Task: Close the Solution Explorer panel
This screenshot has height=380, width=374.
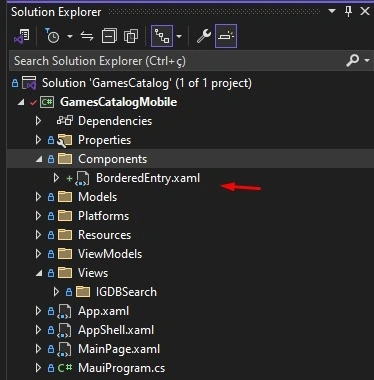Action: click(x=365, y=11)
